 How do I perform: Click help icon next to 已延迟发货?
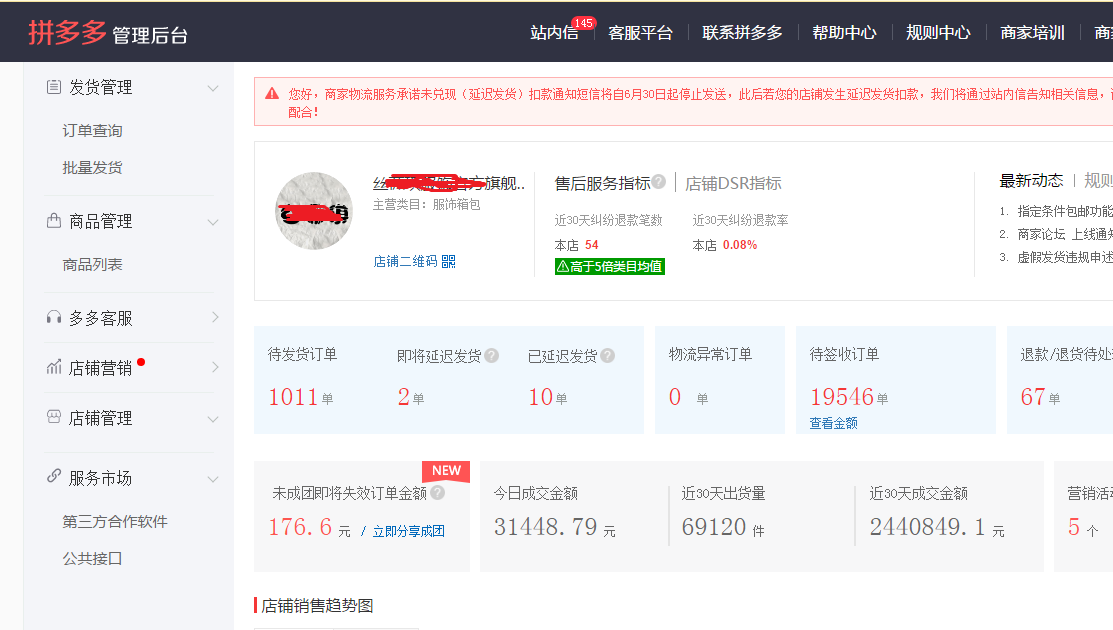click(607, 355)
